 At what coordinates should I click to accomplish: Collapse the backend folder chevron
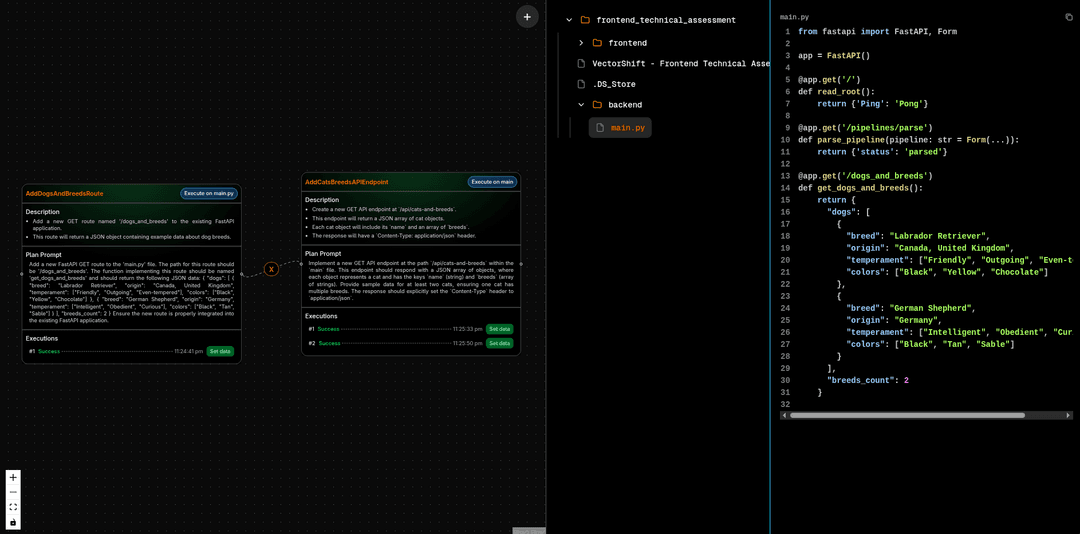581,105
